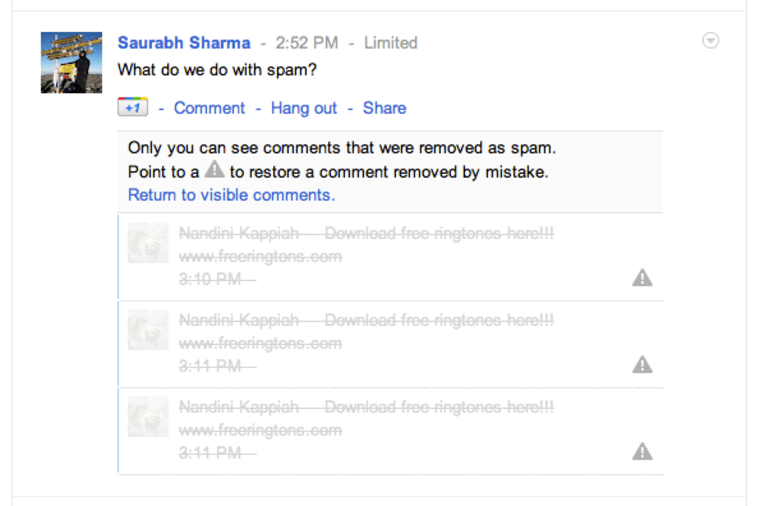The height and width of the screenshot is (506, 760).
Task: Click the faded avatar of the first spam comment
Action: (148, 243)
